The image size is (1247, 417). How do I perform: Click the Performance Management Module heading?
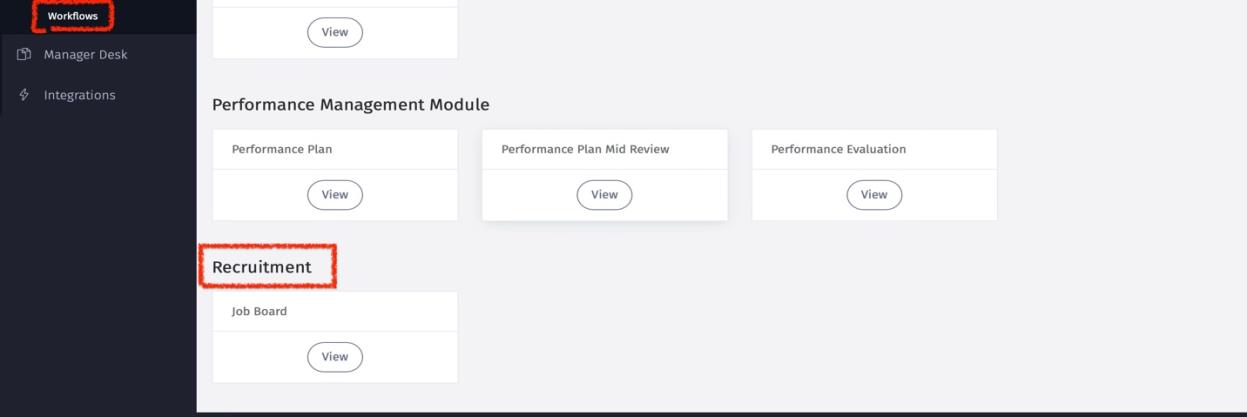tap(350, 104)
